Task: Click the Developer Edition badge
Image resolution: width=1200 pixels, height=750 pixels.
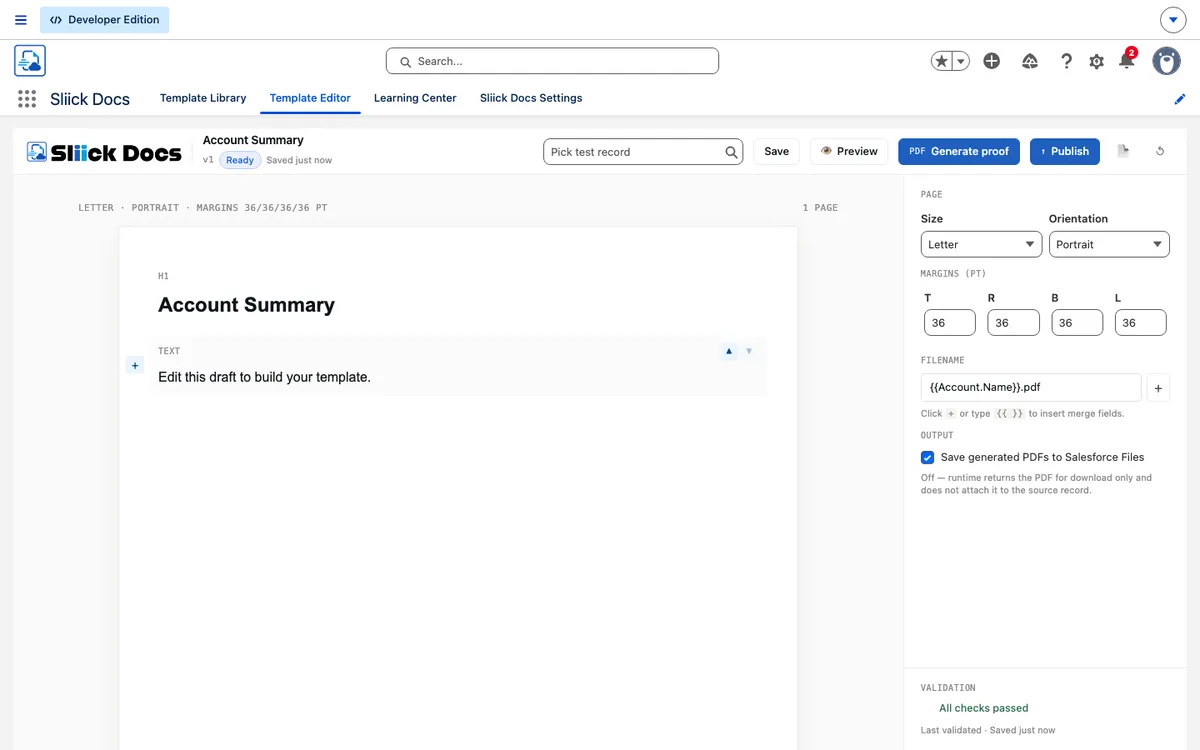Action: (x=105, y=20)
